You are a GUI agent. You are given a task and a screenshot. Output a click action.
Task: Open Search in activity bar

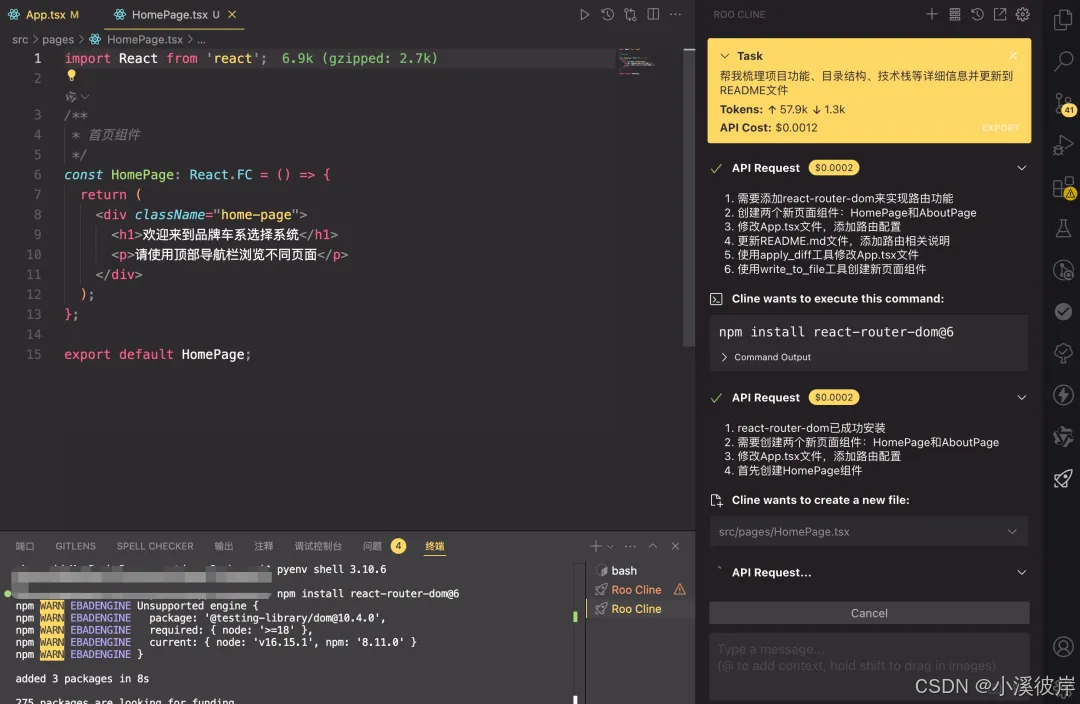(1063, 61)
